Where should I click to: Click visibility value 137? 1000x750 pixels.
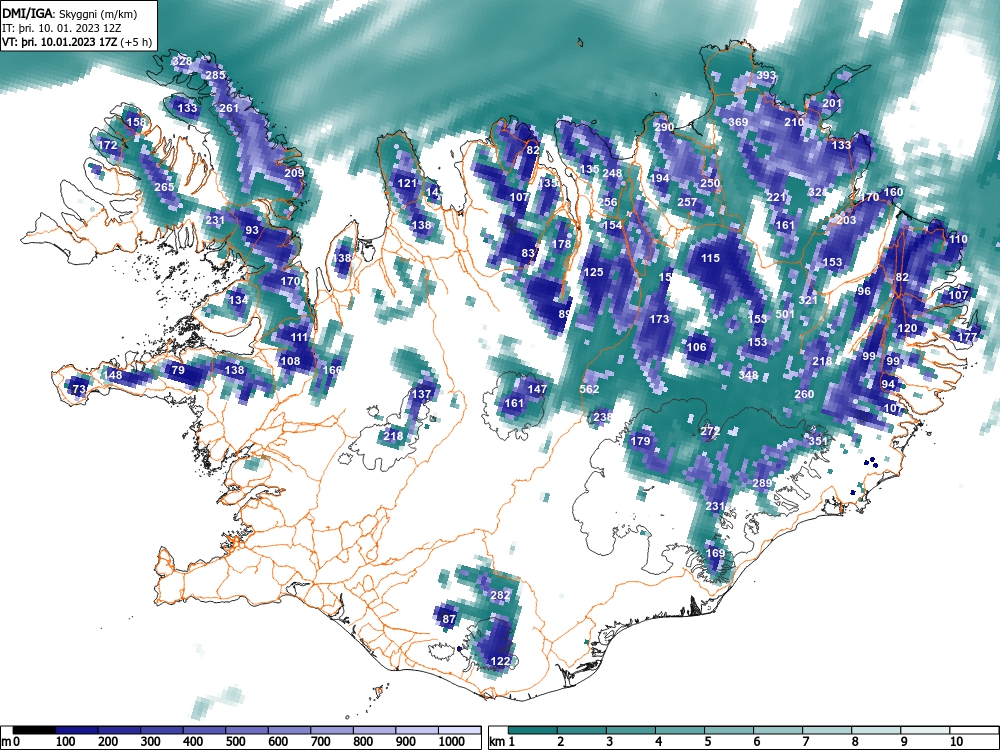421,393
